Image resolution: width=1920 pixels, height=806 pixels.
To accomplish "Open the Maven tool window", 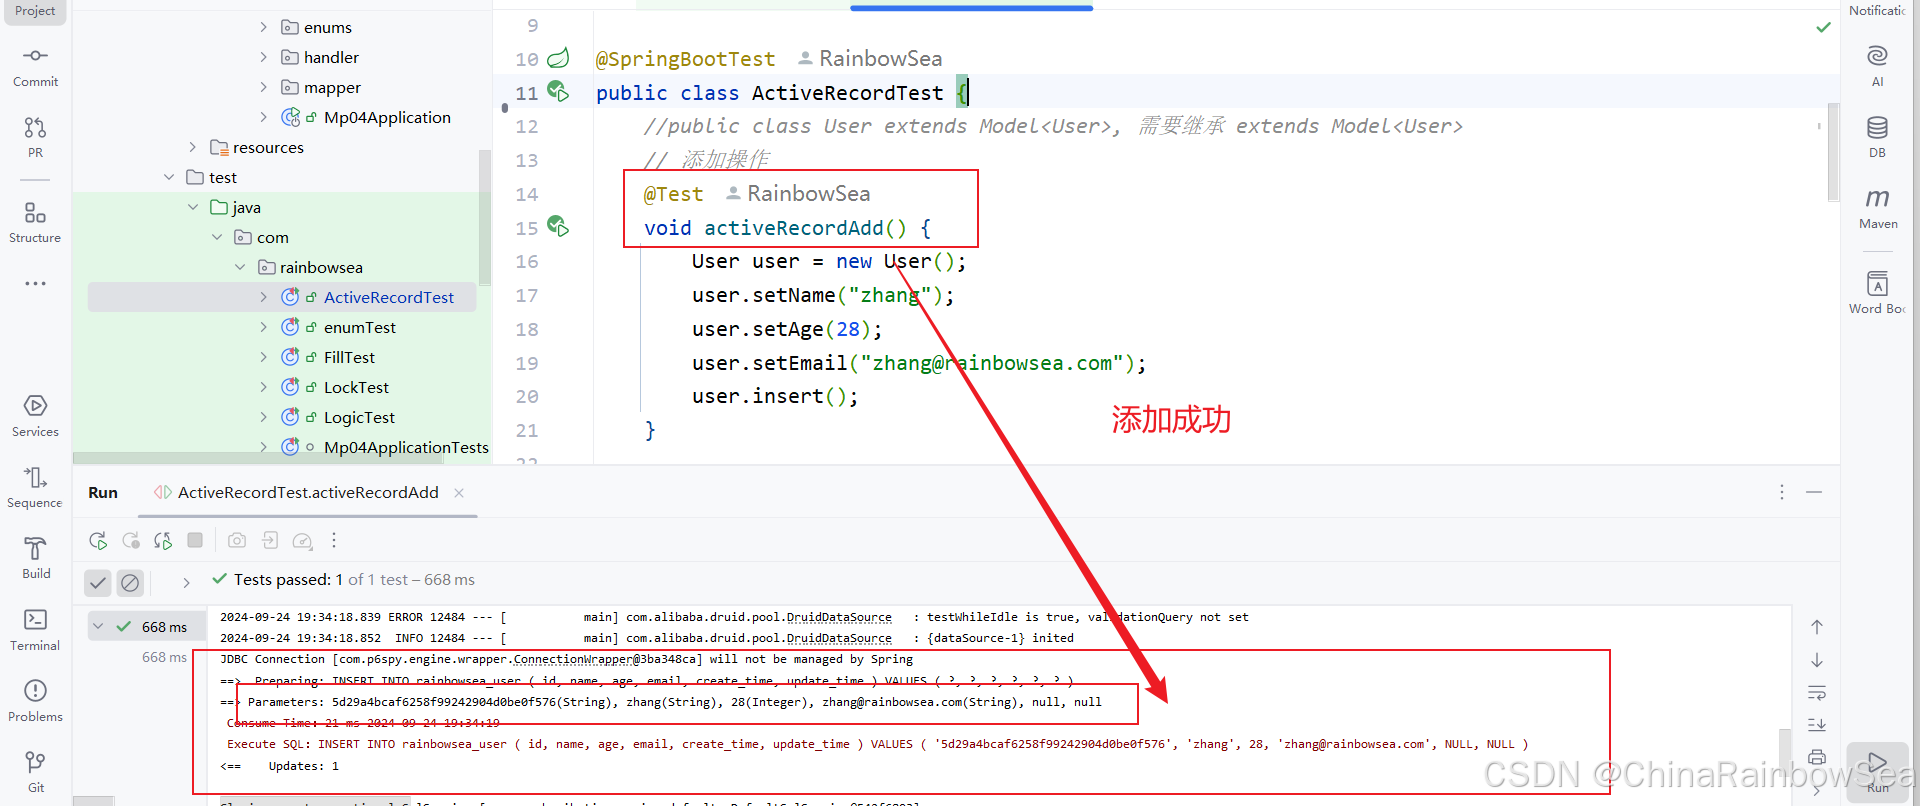I will (1877, 207).
